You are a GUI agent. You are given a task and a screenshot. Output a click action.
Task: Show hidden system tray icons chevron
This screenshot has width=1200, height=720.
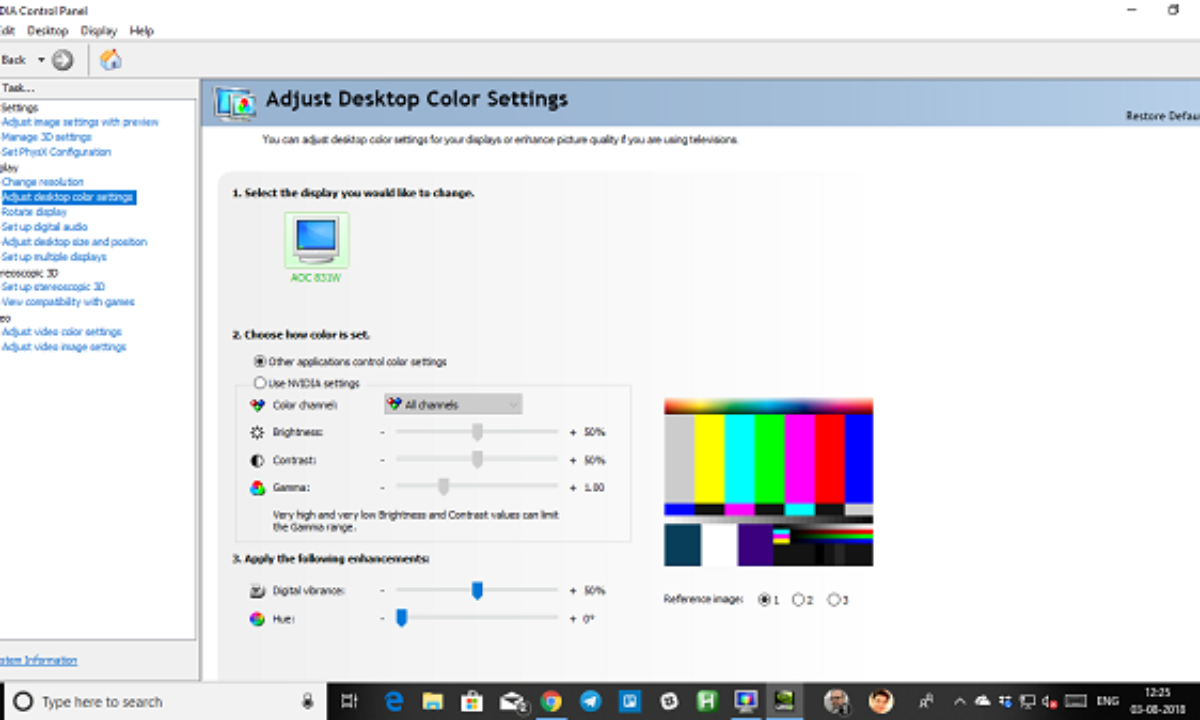tap(960, 701)
